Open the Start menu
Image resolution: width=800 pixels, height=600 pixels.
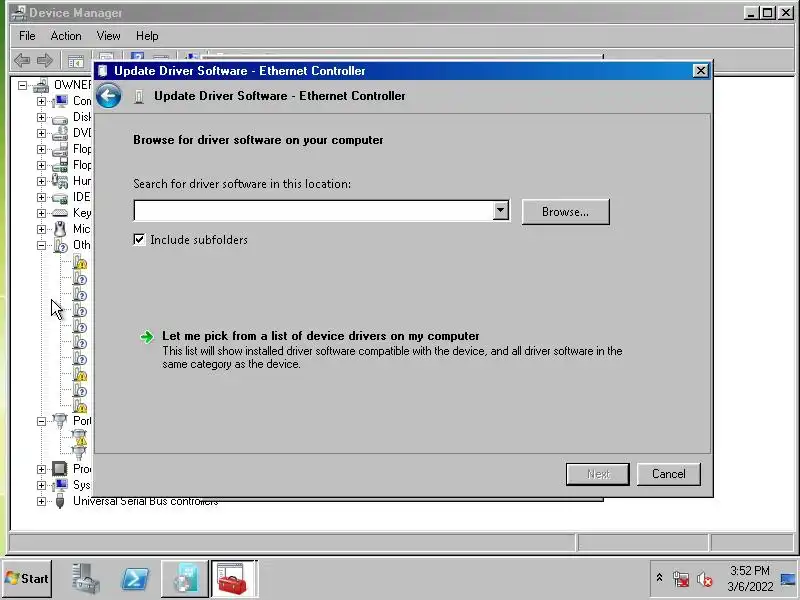point(27,579)
